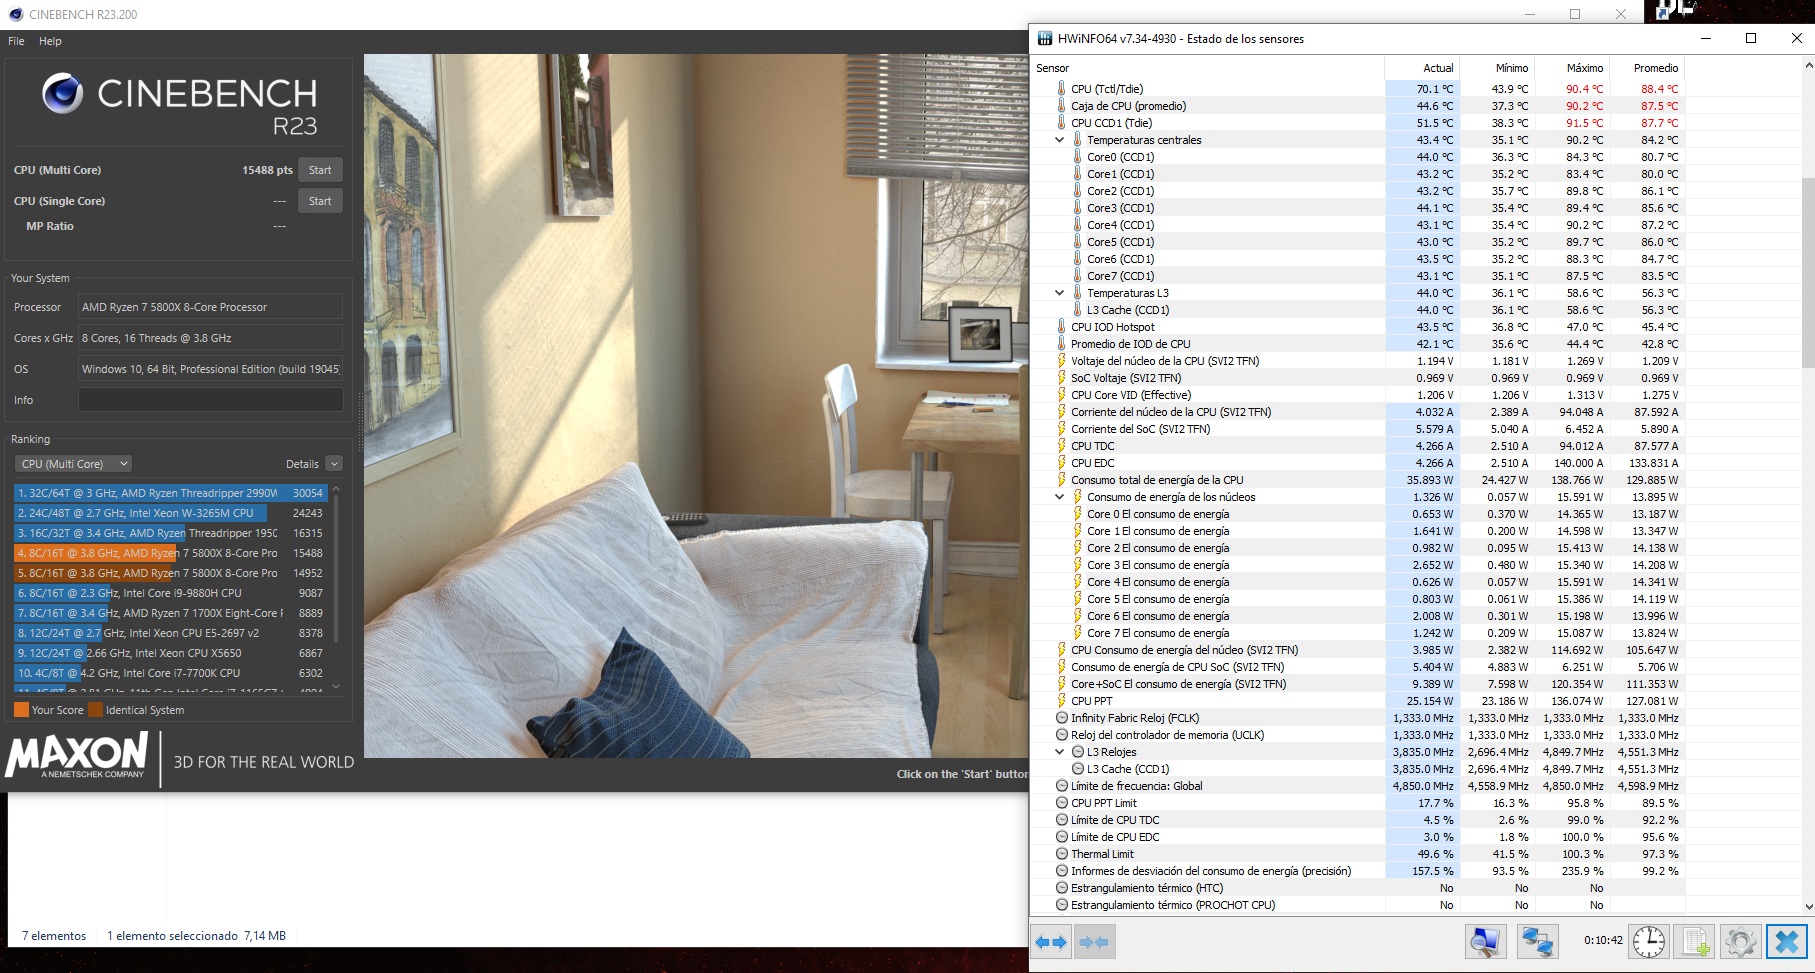The image size is (1815, 973).
Task: Click thermometer icon beside CPU (Tctl/Tdie)
Action: 1061,89
